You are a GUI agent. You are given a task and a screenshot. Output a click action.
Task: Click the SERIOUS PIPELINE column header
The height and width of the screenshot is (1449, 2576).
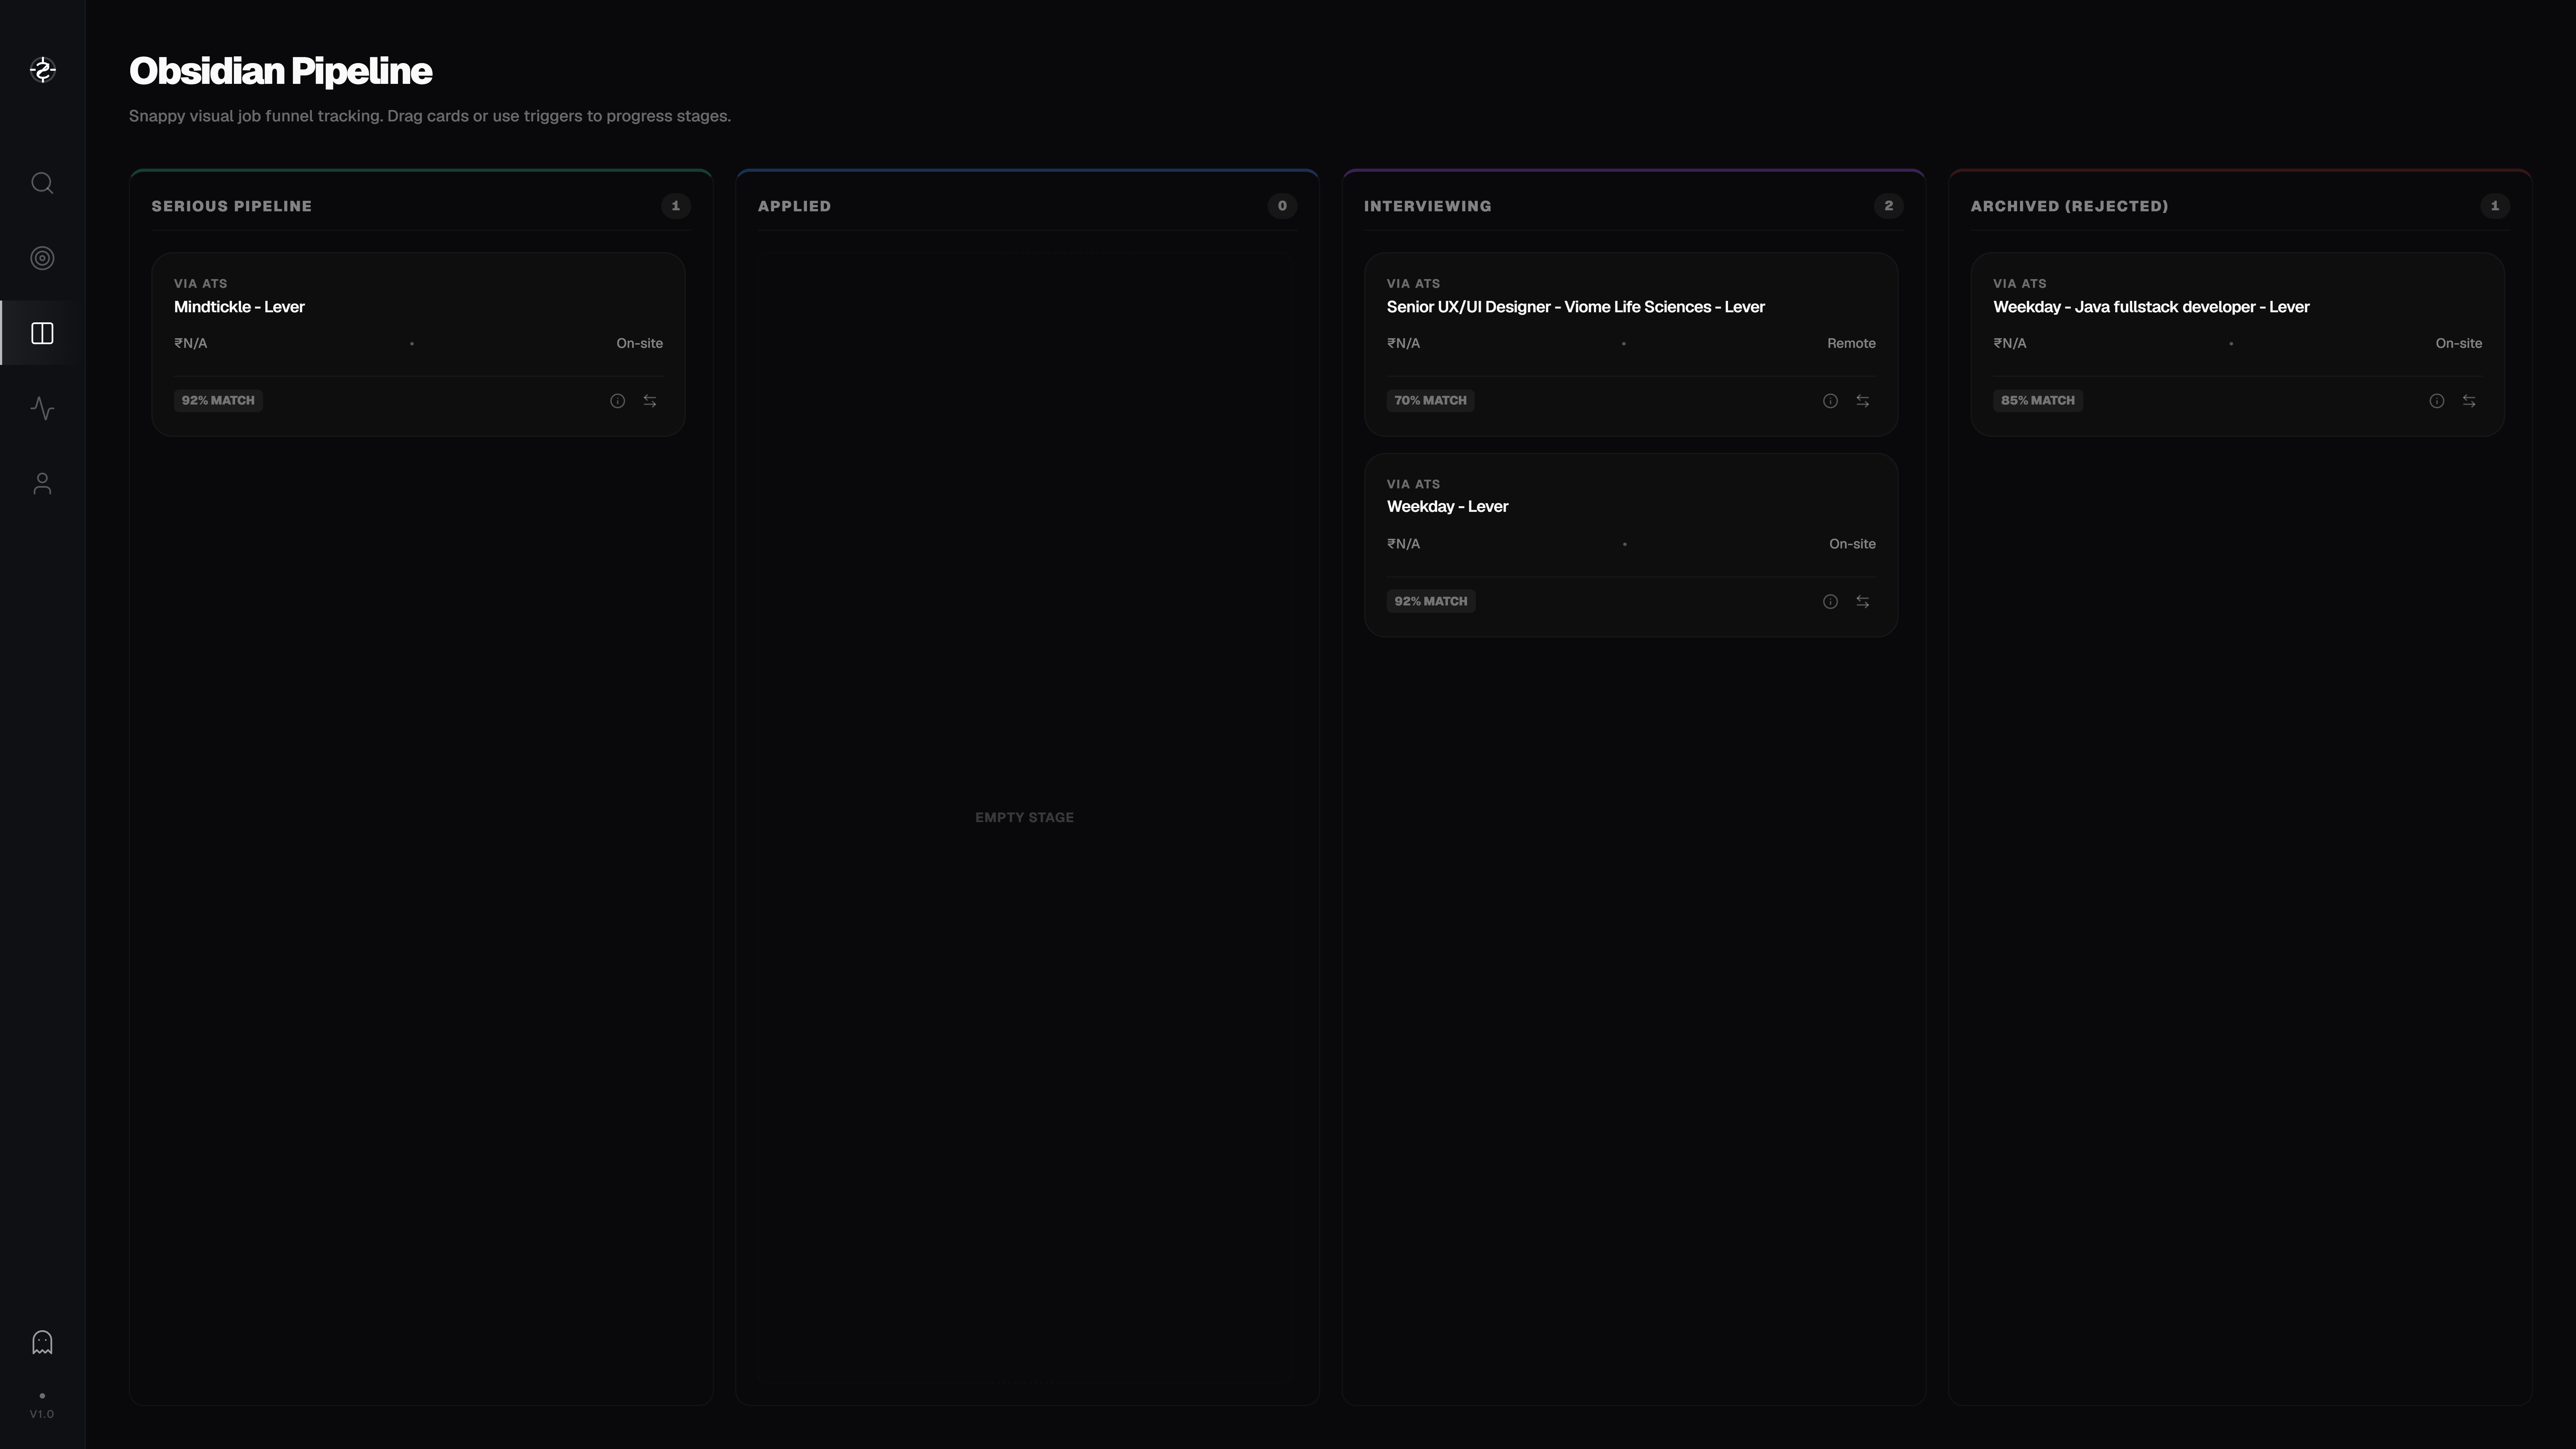232,206
